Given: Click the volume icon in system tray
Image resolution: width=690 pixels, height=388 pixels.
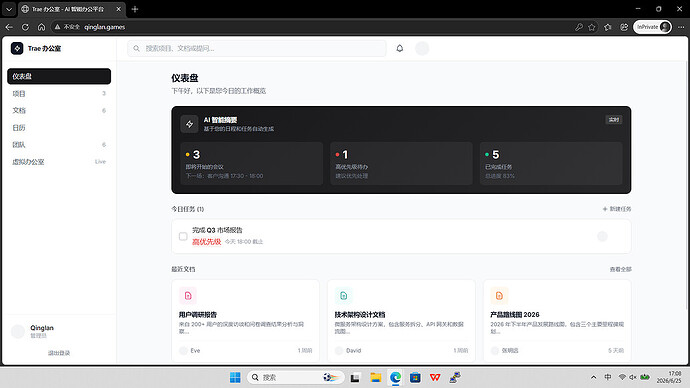Looking at the screenshot, I should pos(633,377).
